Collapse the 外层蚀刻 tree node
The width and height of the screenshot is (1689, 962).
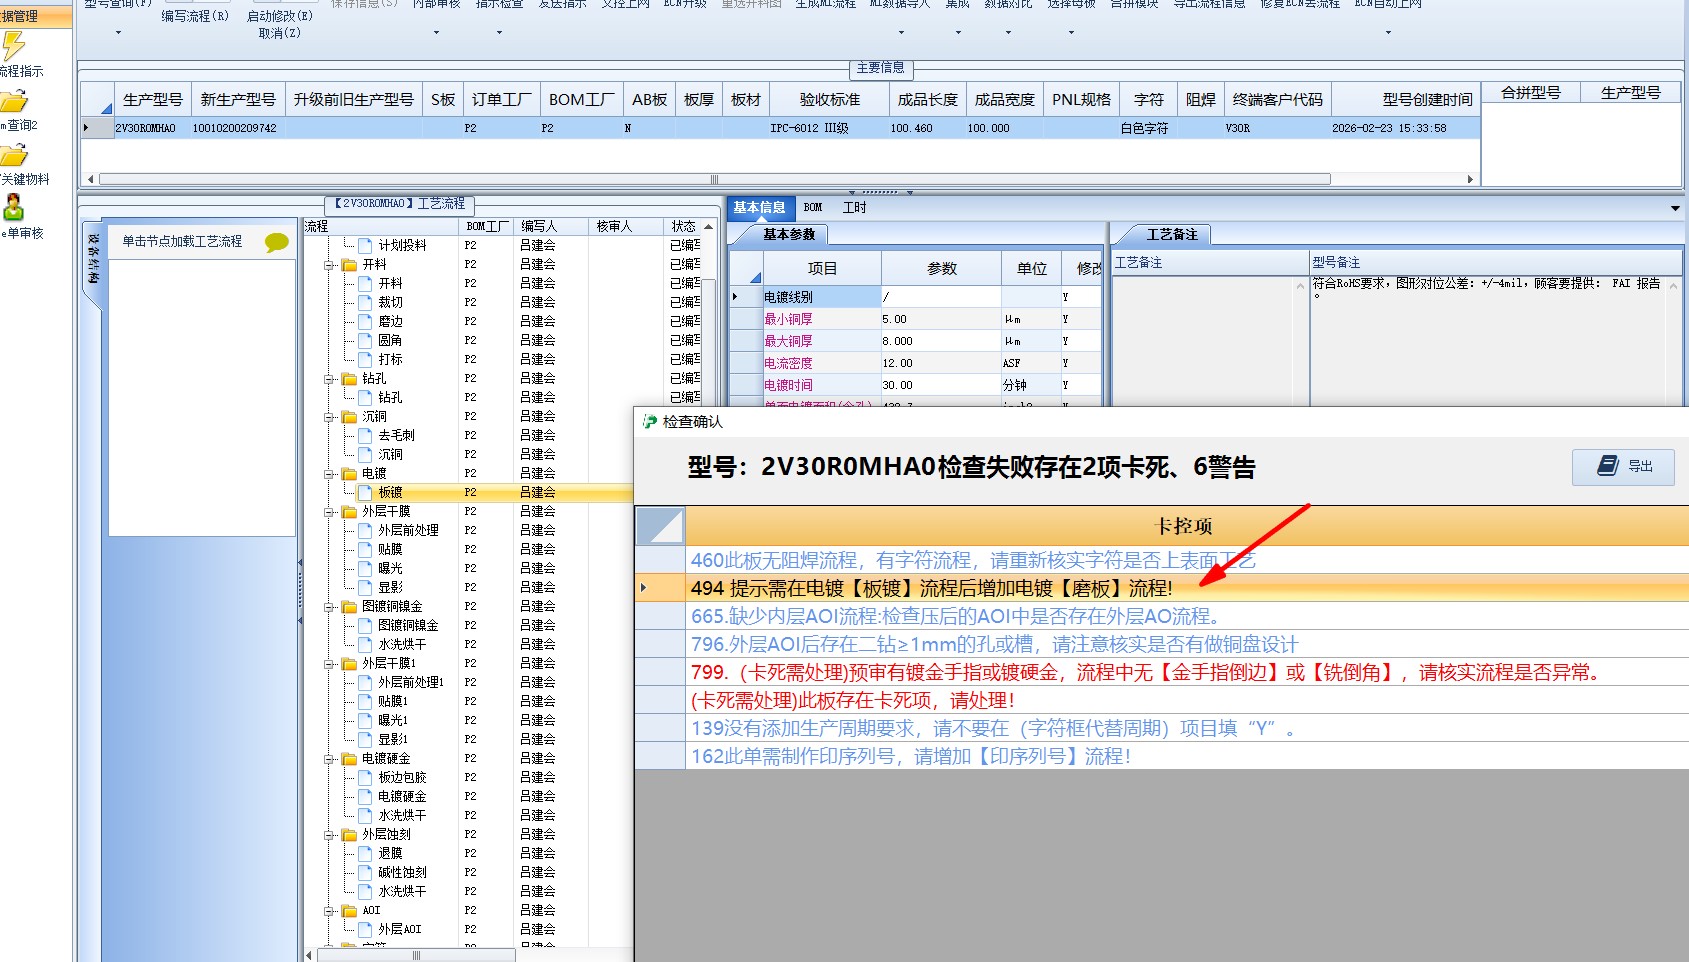coord(329,835)
